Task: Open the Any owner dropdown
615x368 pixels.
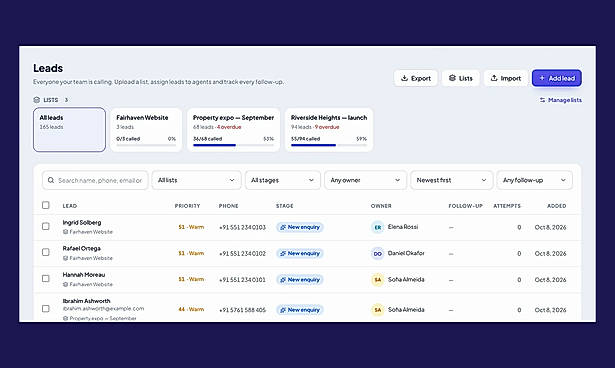Action: coord(365,180)
